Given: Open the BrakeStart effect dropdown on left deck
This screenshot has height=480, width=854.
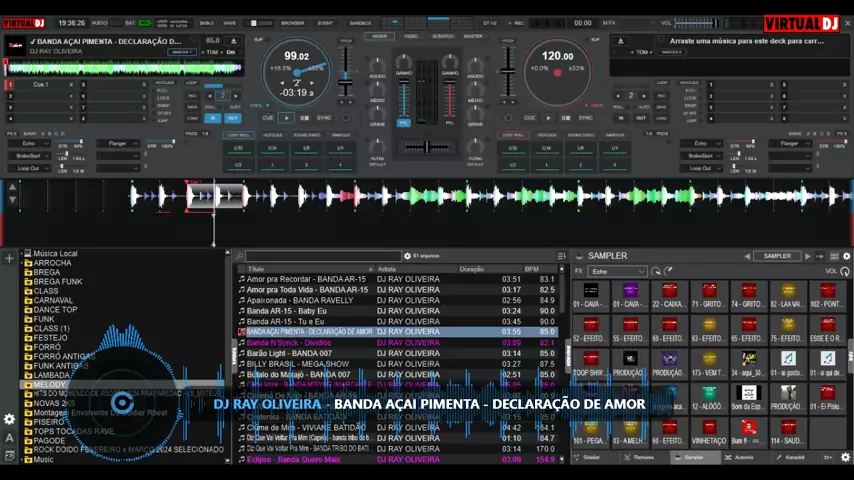Looking at the screenshot, I should (x=29, y=156).
